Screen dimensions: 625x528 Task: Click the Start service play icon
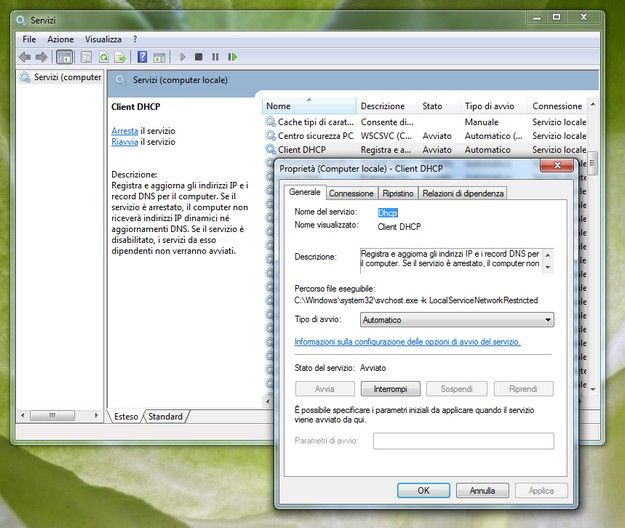(183, 57)
